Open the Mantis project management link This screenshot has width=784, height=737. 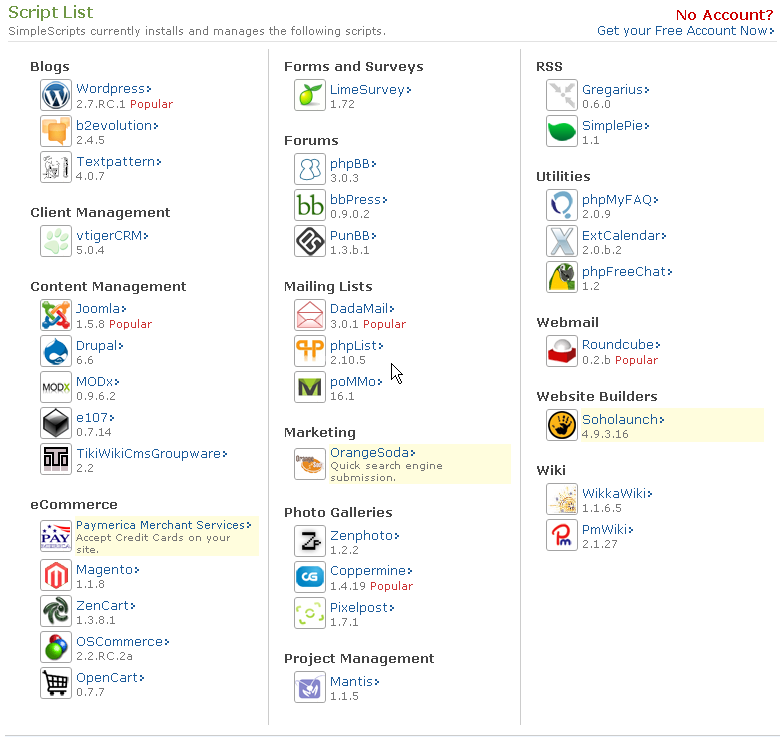(x=354, y=682)
